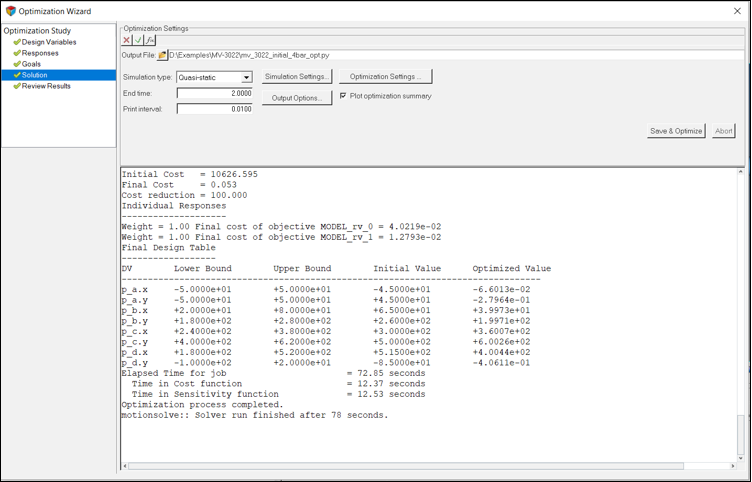
Task: Click the green checkmark apply icon
Action: (x=139, y=40)
